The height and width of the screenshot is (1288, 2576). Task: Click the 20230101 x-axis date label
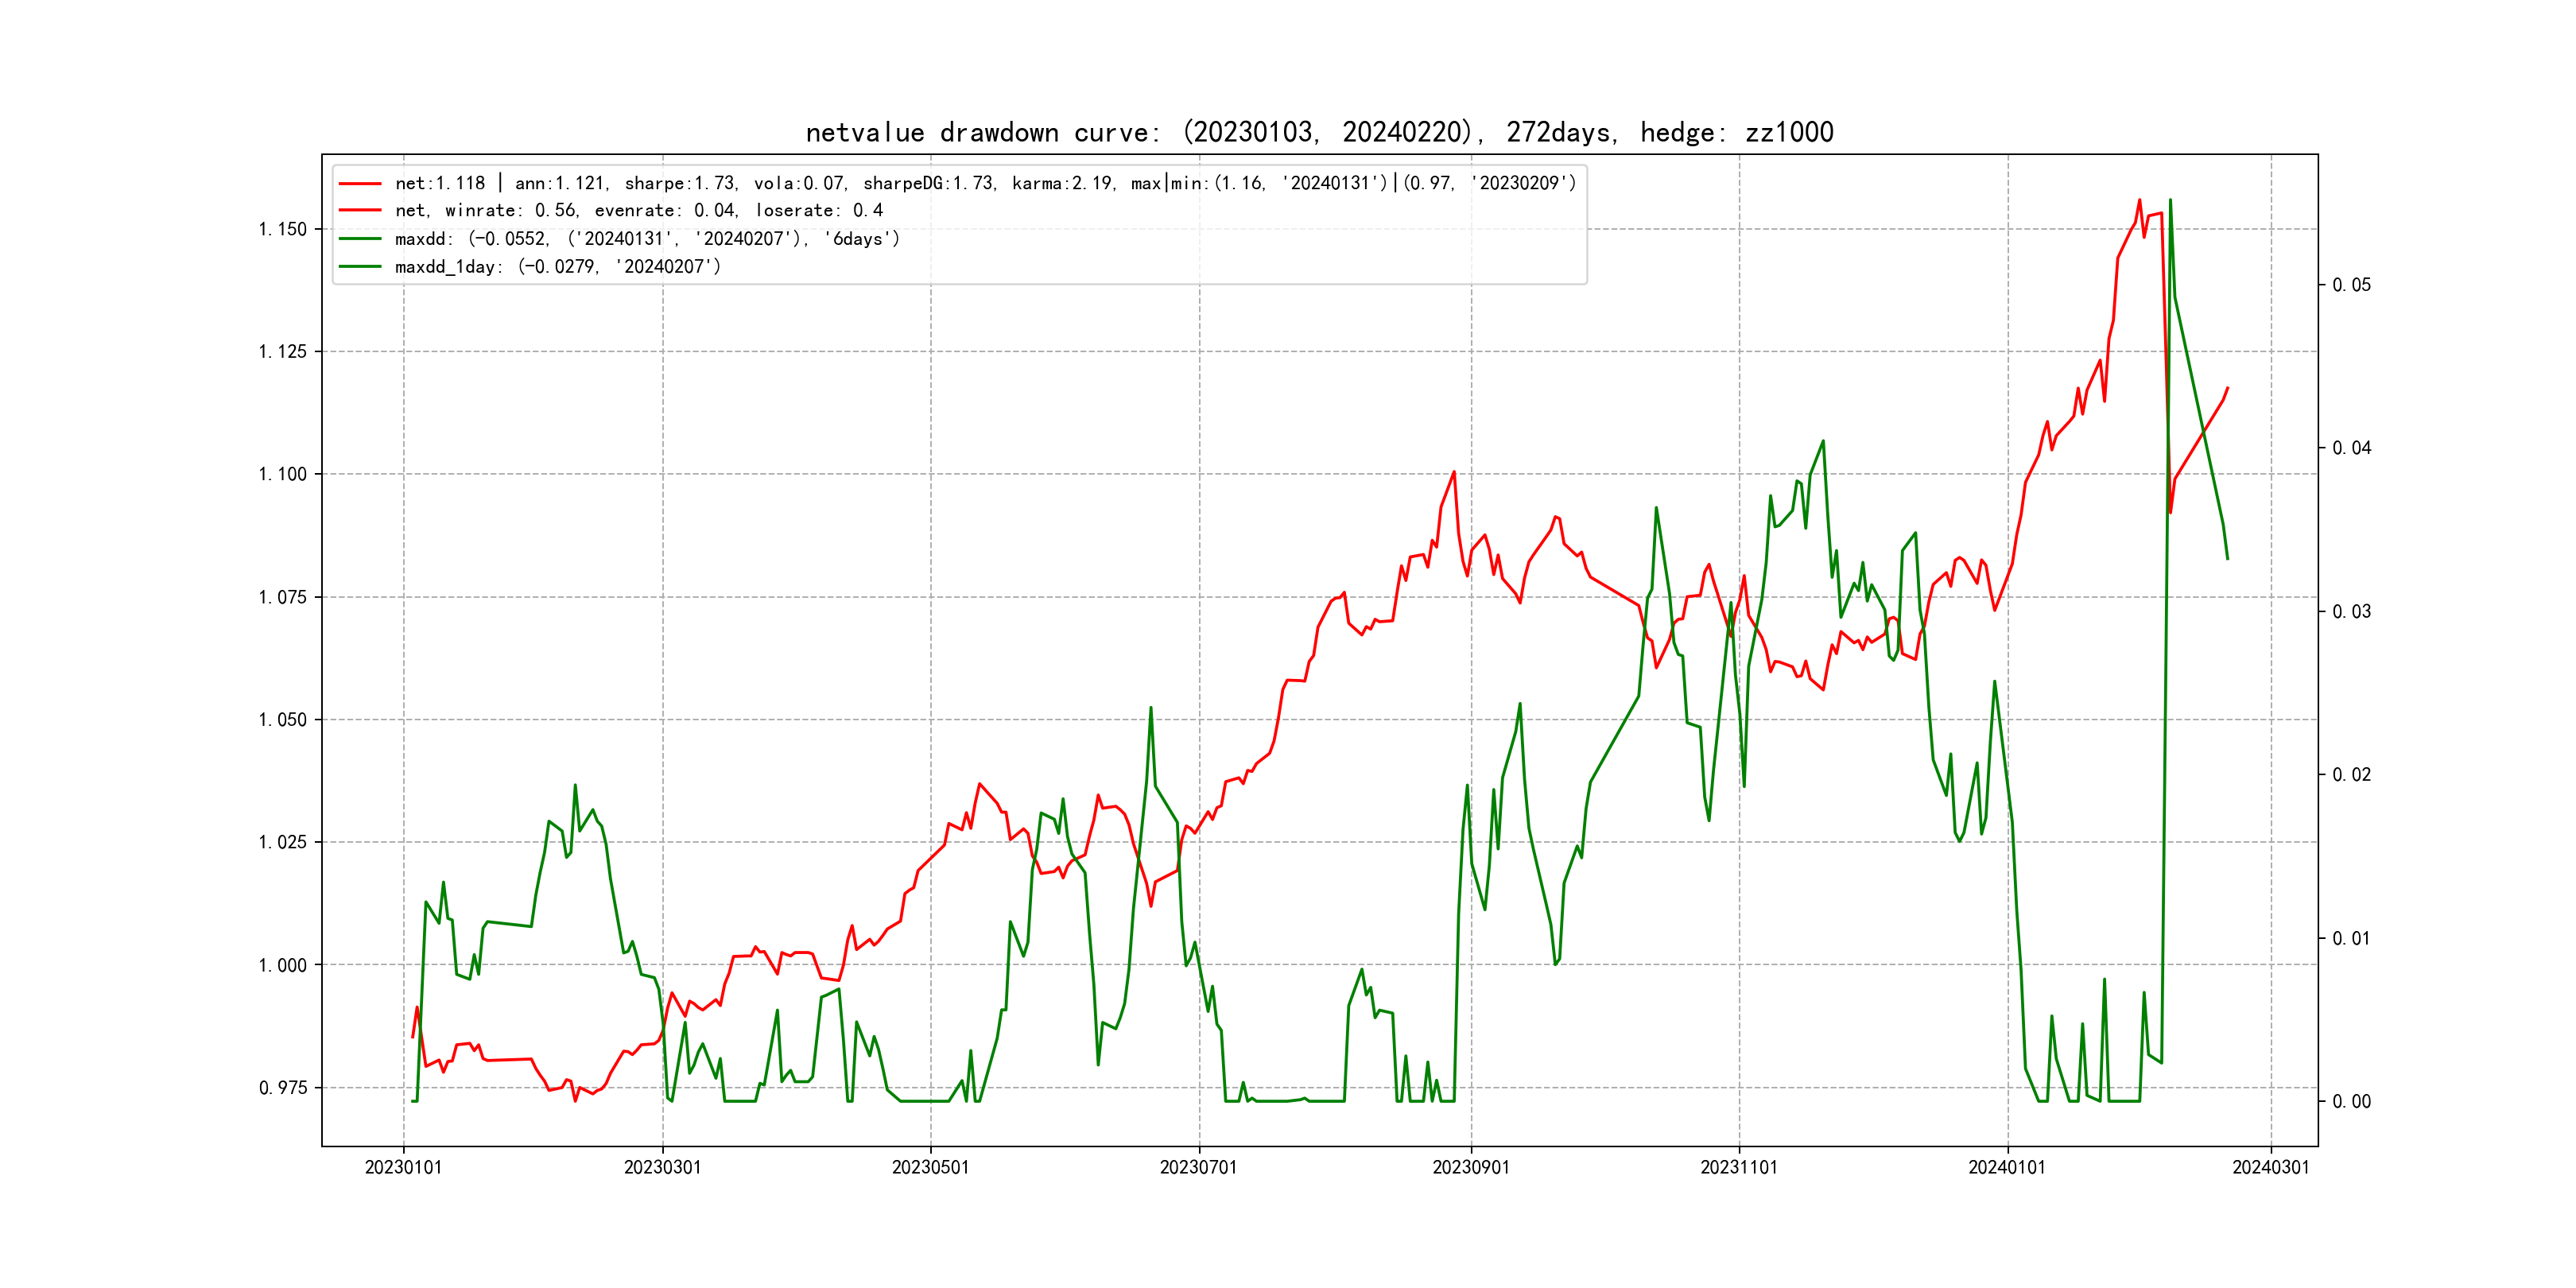click(x=403, y=1168)
